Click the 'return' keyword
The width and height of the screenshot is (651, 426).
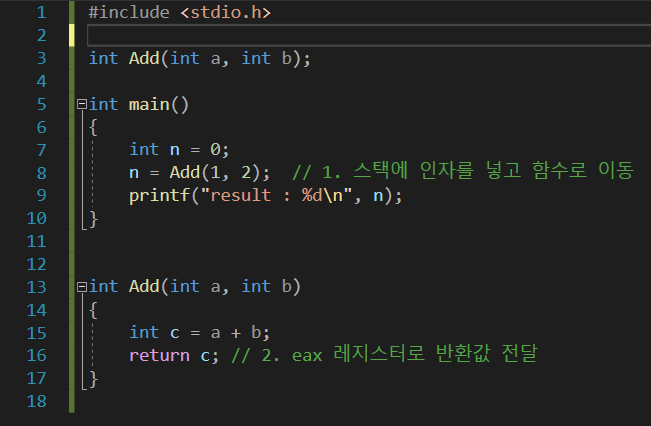[x=159, y=355]
